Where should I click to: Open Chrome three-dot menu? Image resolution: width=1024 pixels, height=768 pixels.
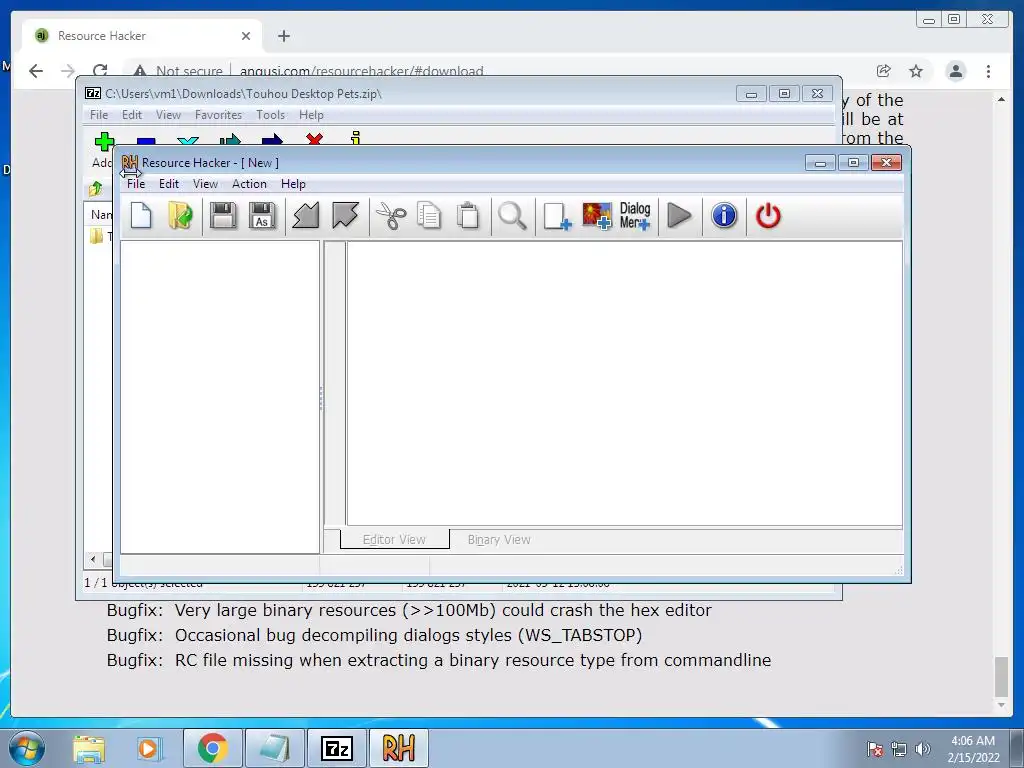(988, 71)
